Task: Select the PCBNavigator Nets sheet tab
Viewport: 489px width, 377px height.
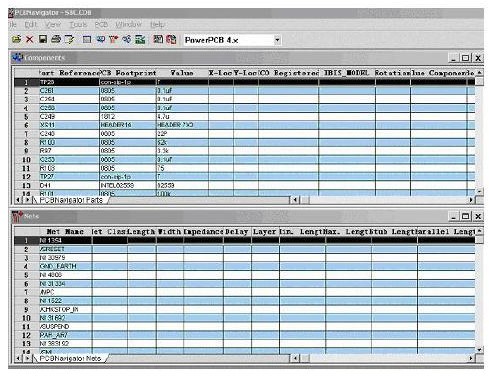Action: [x=70, y=358]
